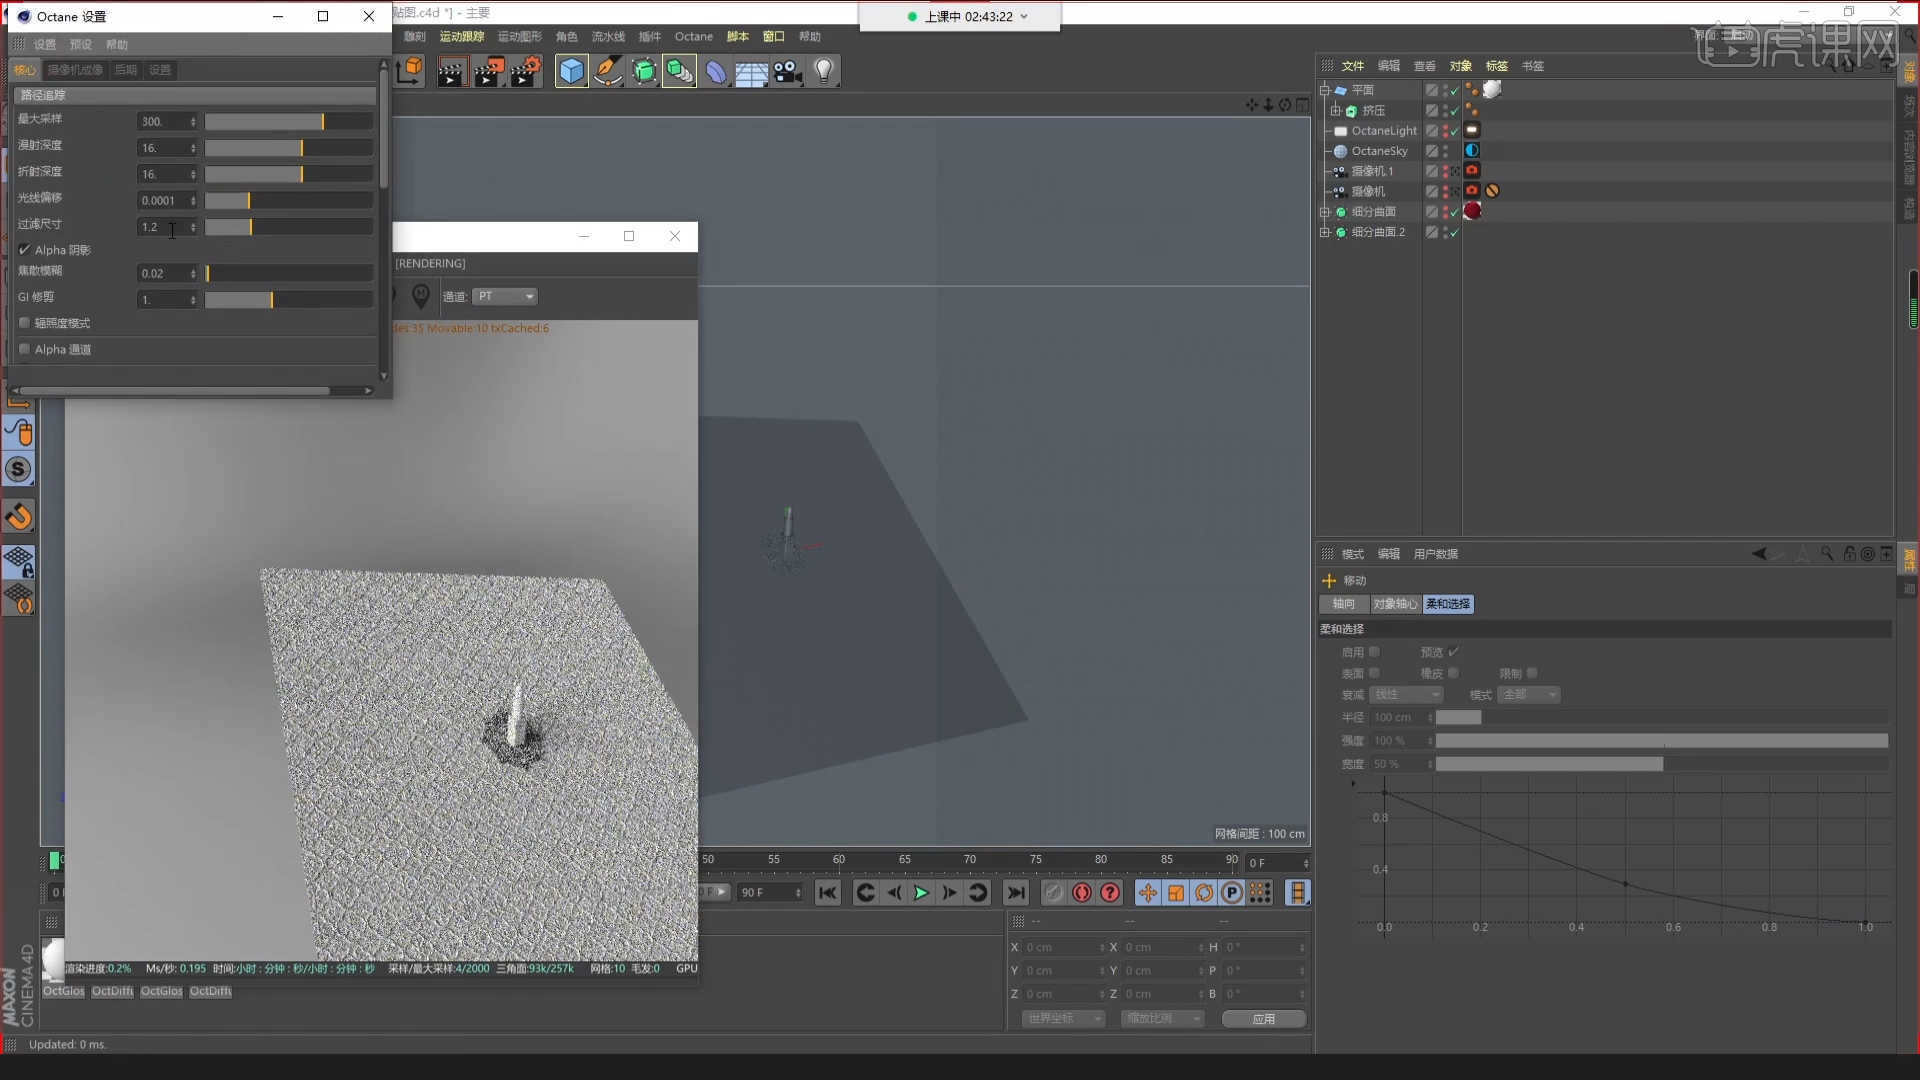Toggle the 表面 checkbox
Viewport: 1920px width, 1080px height.
coord(1374,673)
